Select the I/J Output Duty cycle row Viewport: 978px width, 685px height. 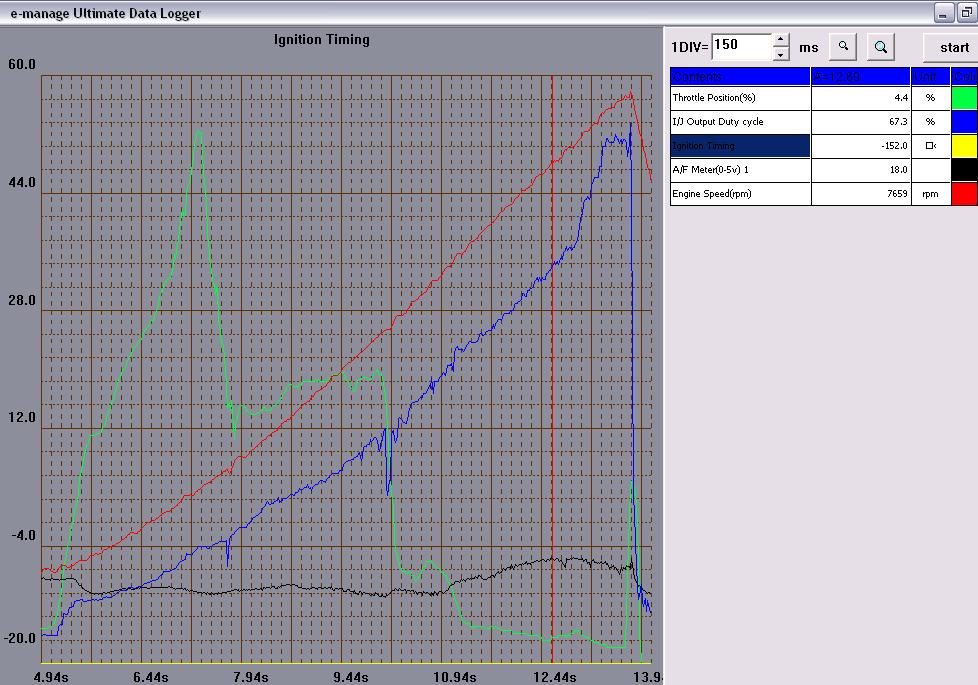(740, 122)
